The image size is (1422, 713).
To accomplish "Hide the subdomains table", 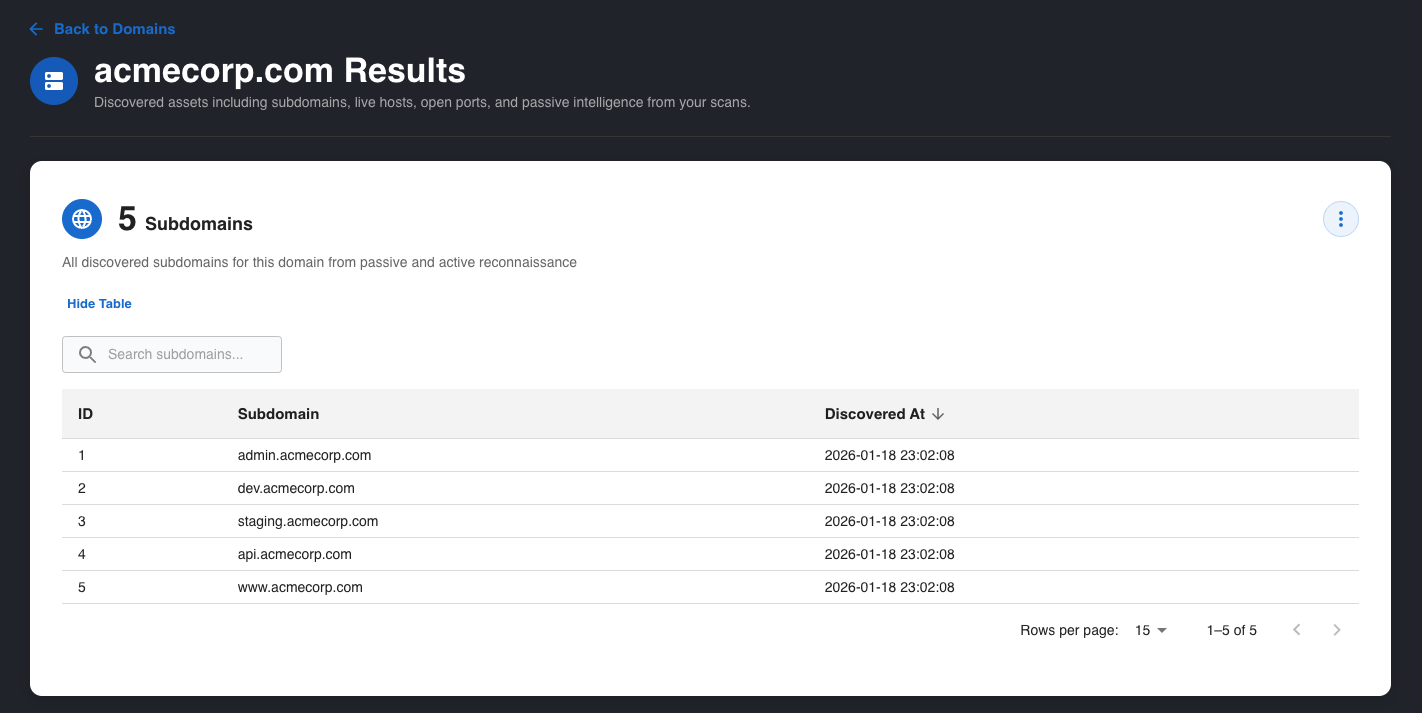I will (x=99, y=304).
